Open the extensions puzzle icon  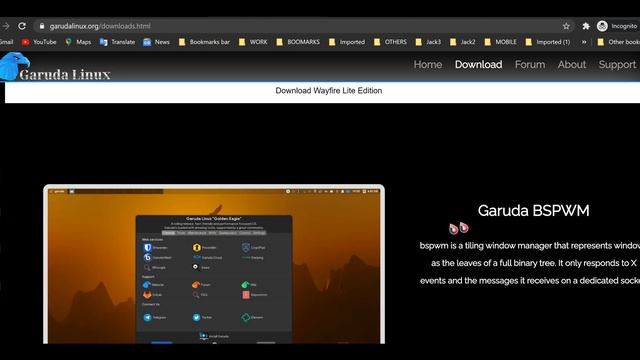586,26
